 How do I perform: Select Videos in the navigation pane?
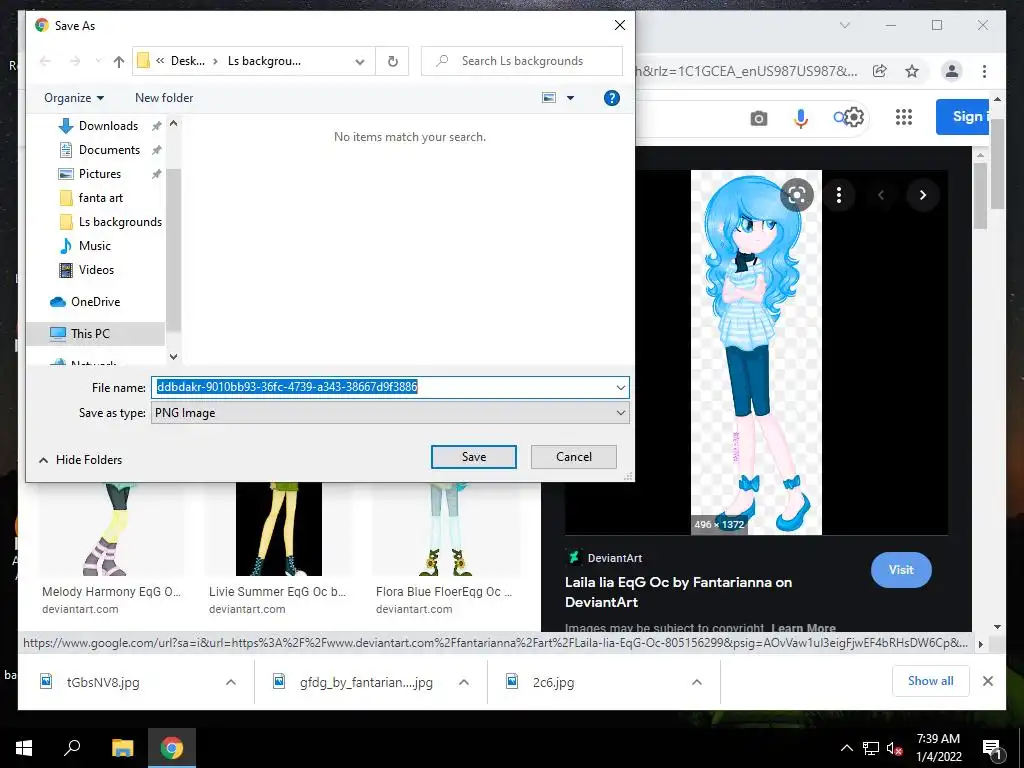pyautogui.click(x=96, y=270)
